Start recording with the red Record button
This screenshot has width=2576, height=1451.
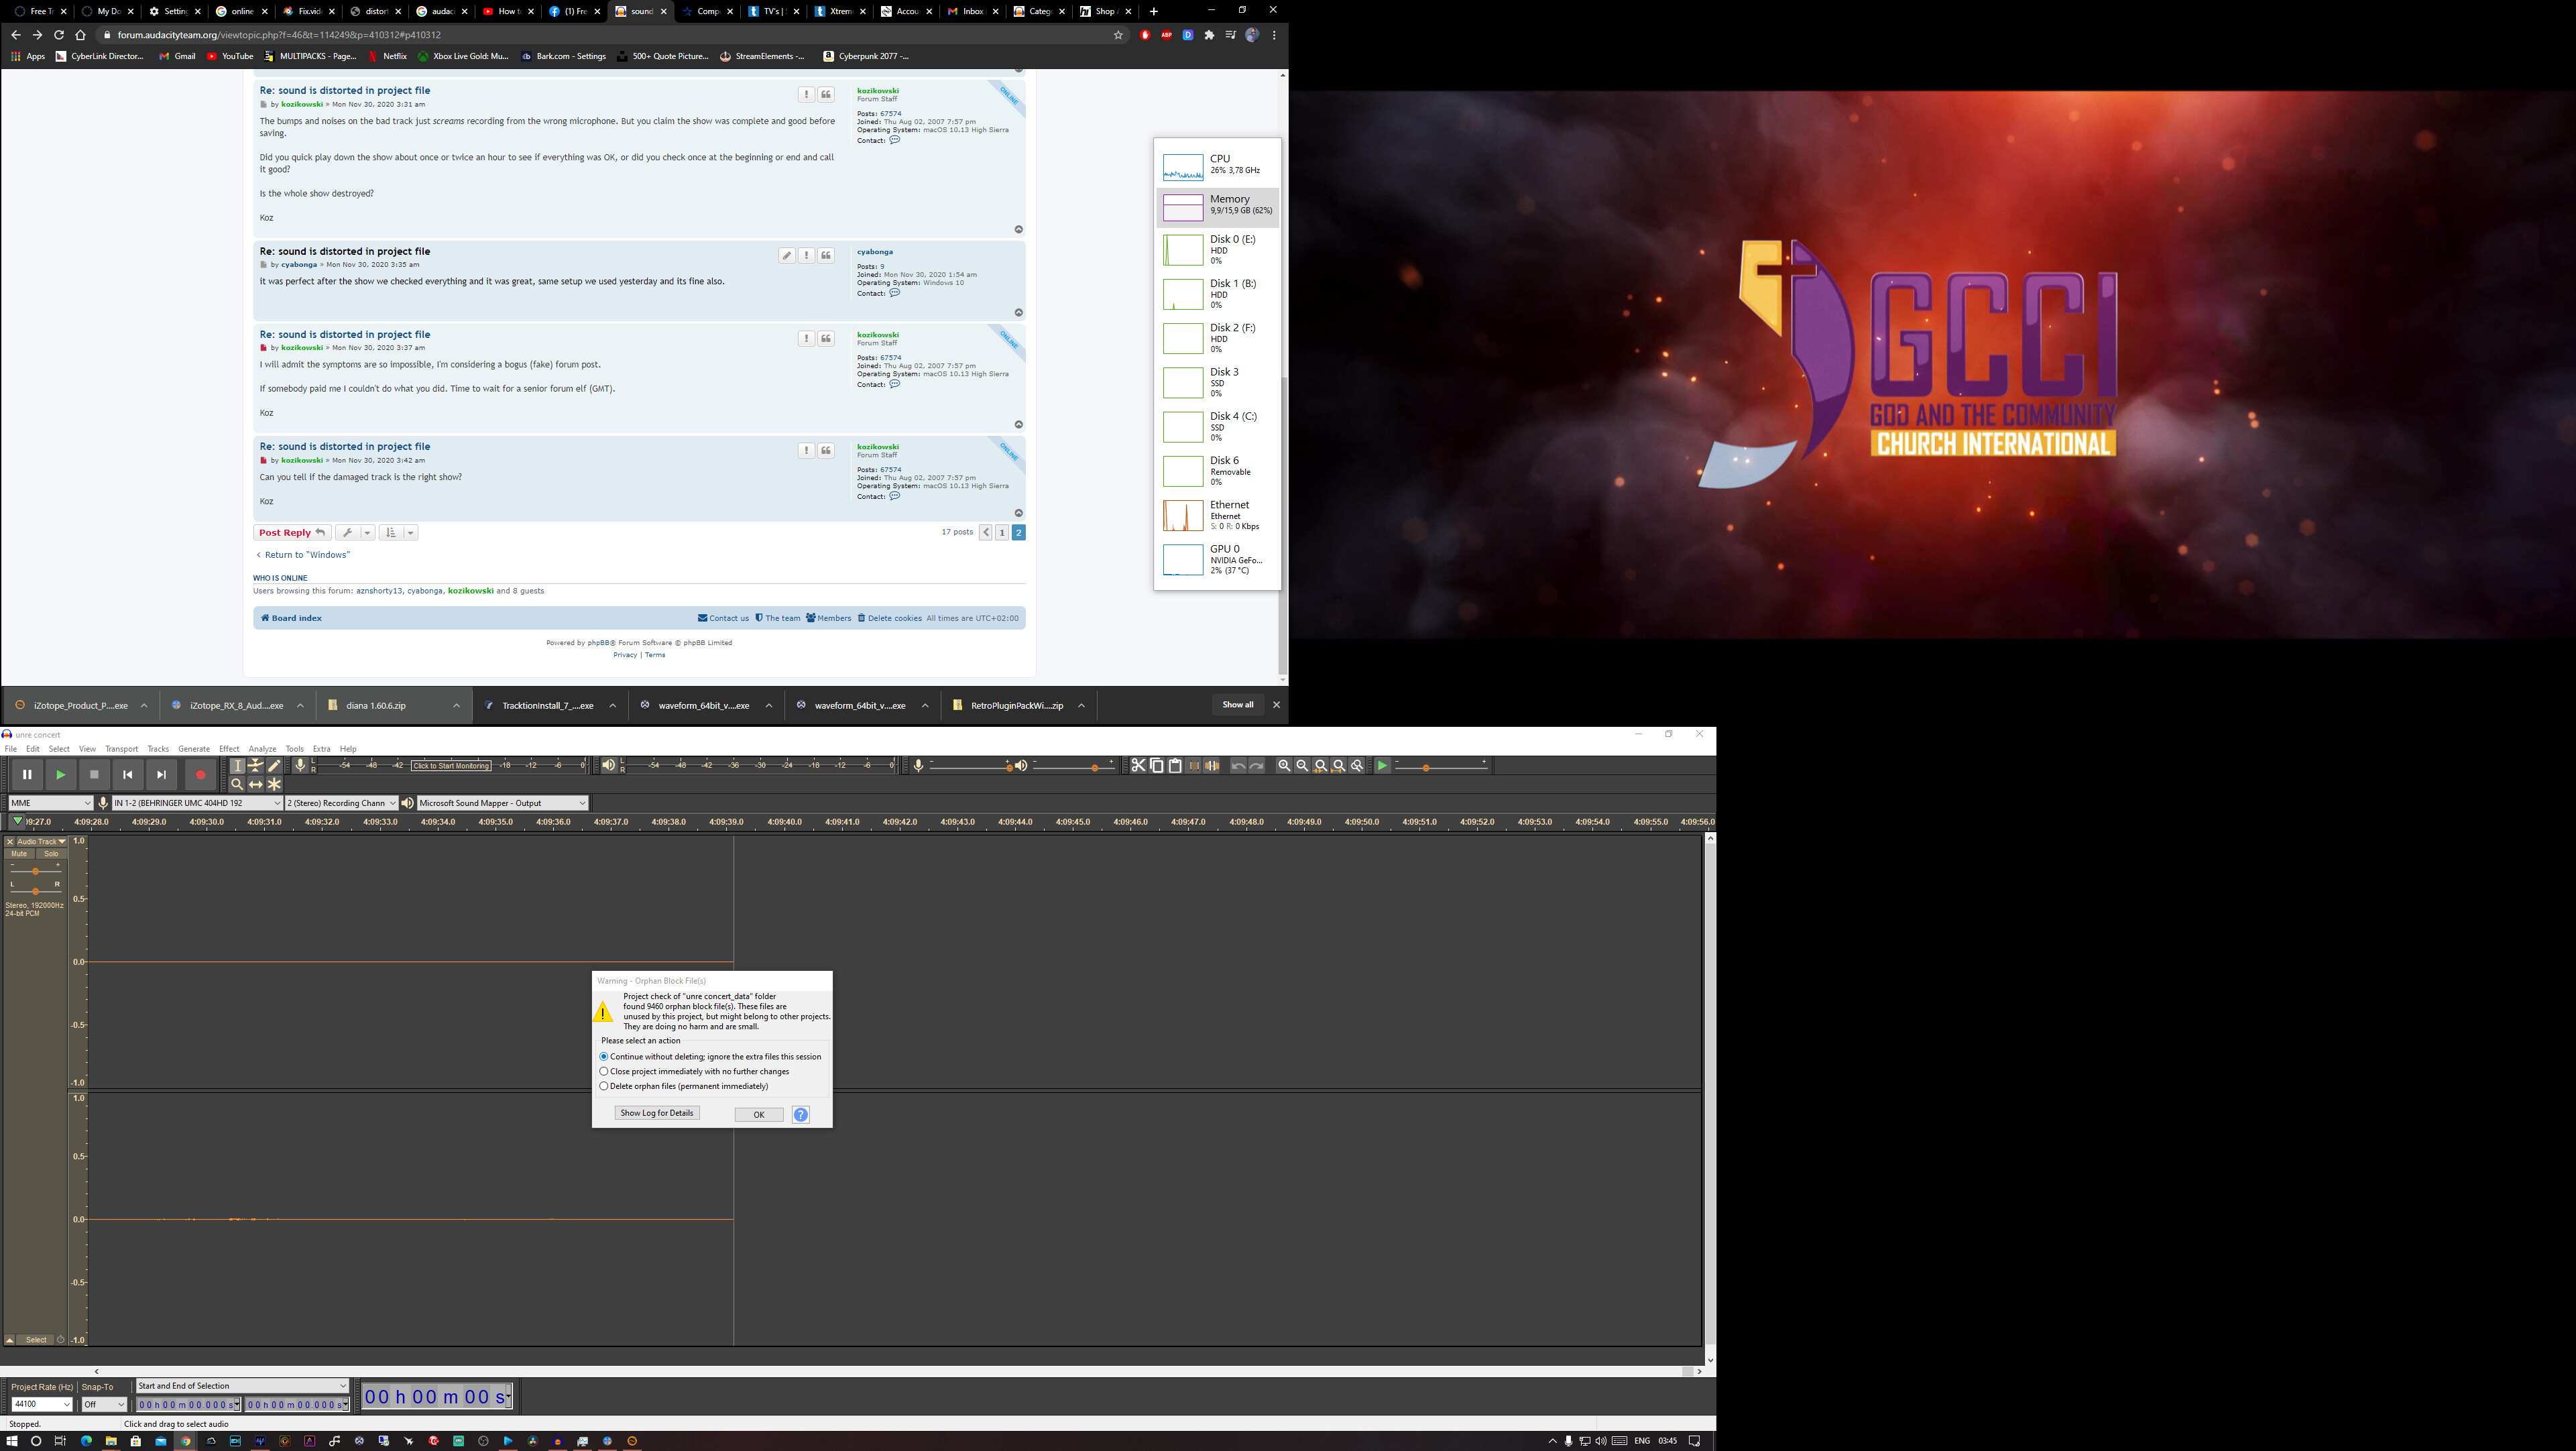(200, 774)
